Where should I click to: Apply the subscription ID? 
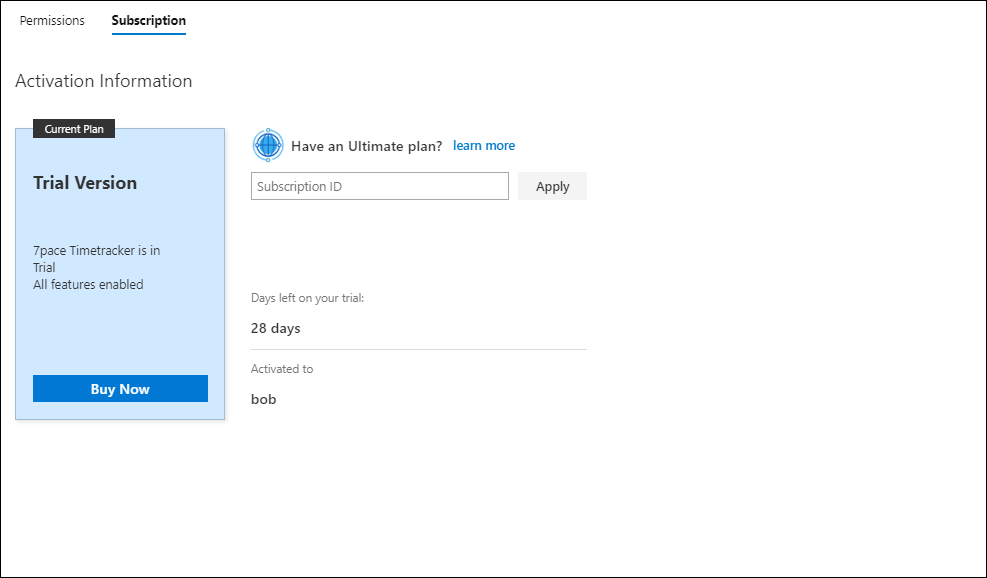click(x=553, y=186)
